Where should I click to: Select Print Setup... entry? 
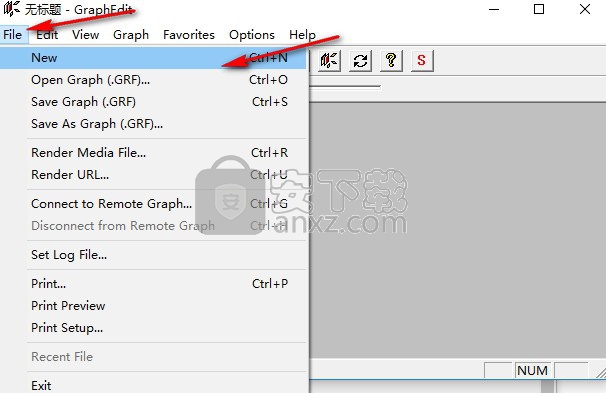pos(153,328)
